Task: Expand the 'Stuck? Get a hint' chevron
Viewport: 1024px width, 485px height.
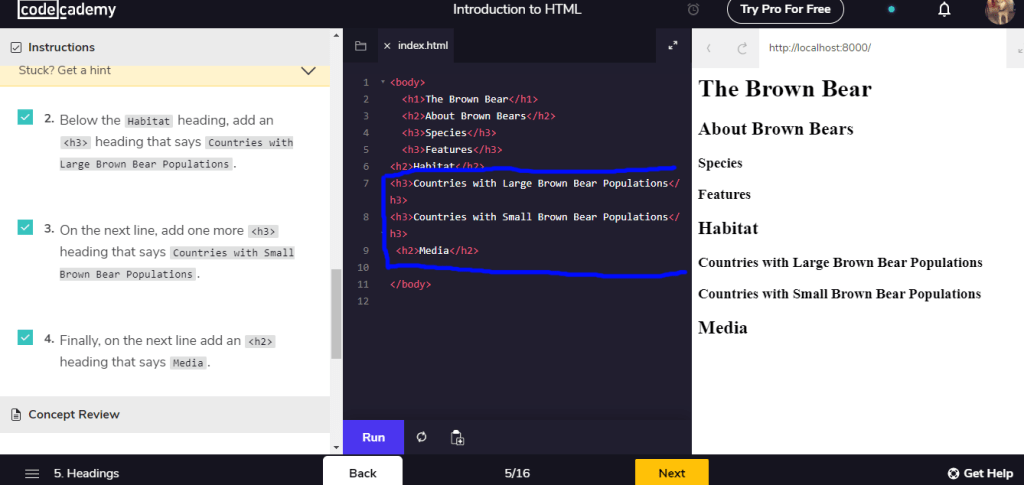Action: click(308, 71)
